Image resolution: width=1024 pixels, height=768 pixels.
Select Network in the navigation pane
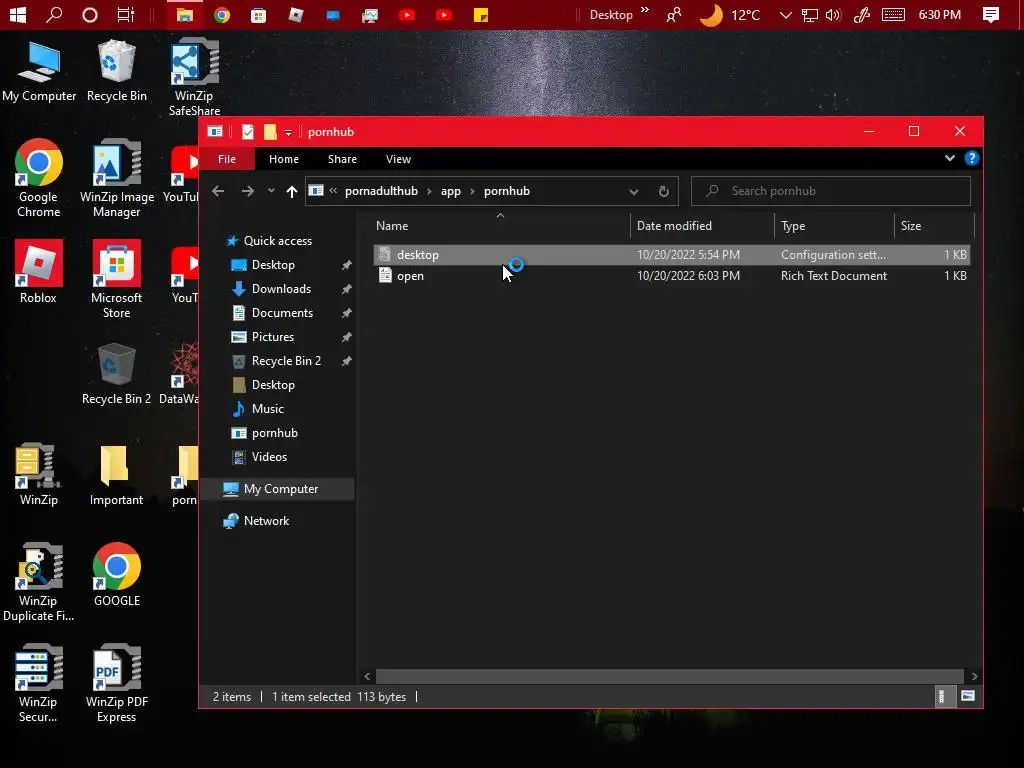(266, 521)
